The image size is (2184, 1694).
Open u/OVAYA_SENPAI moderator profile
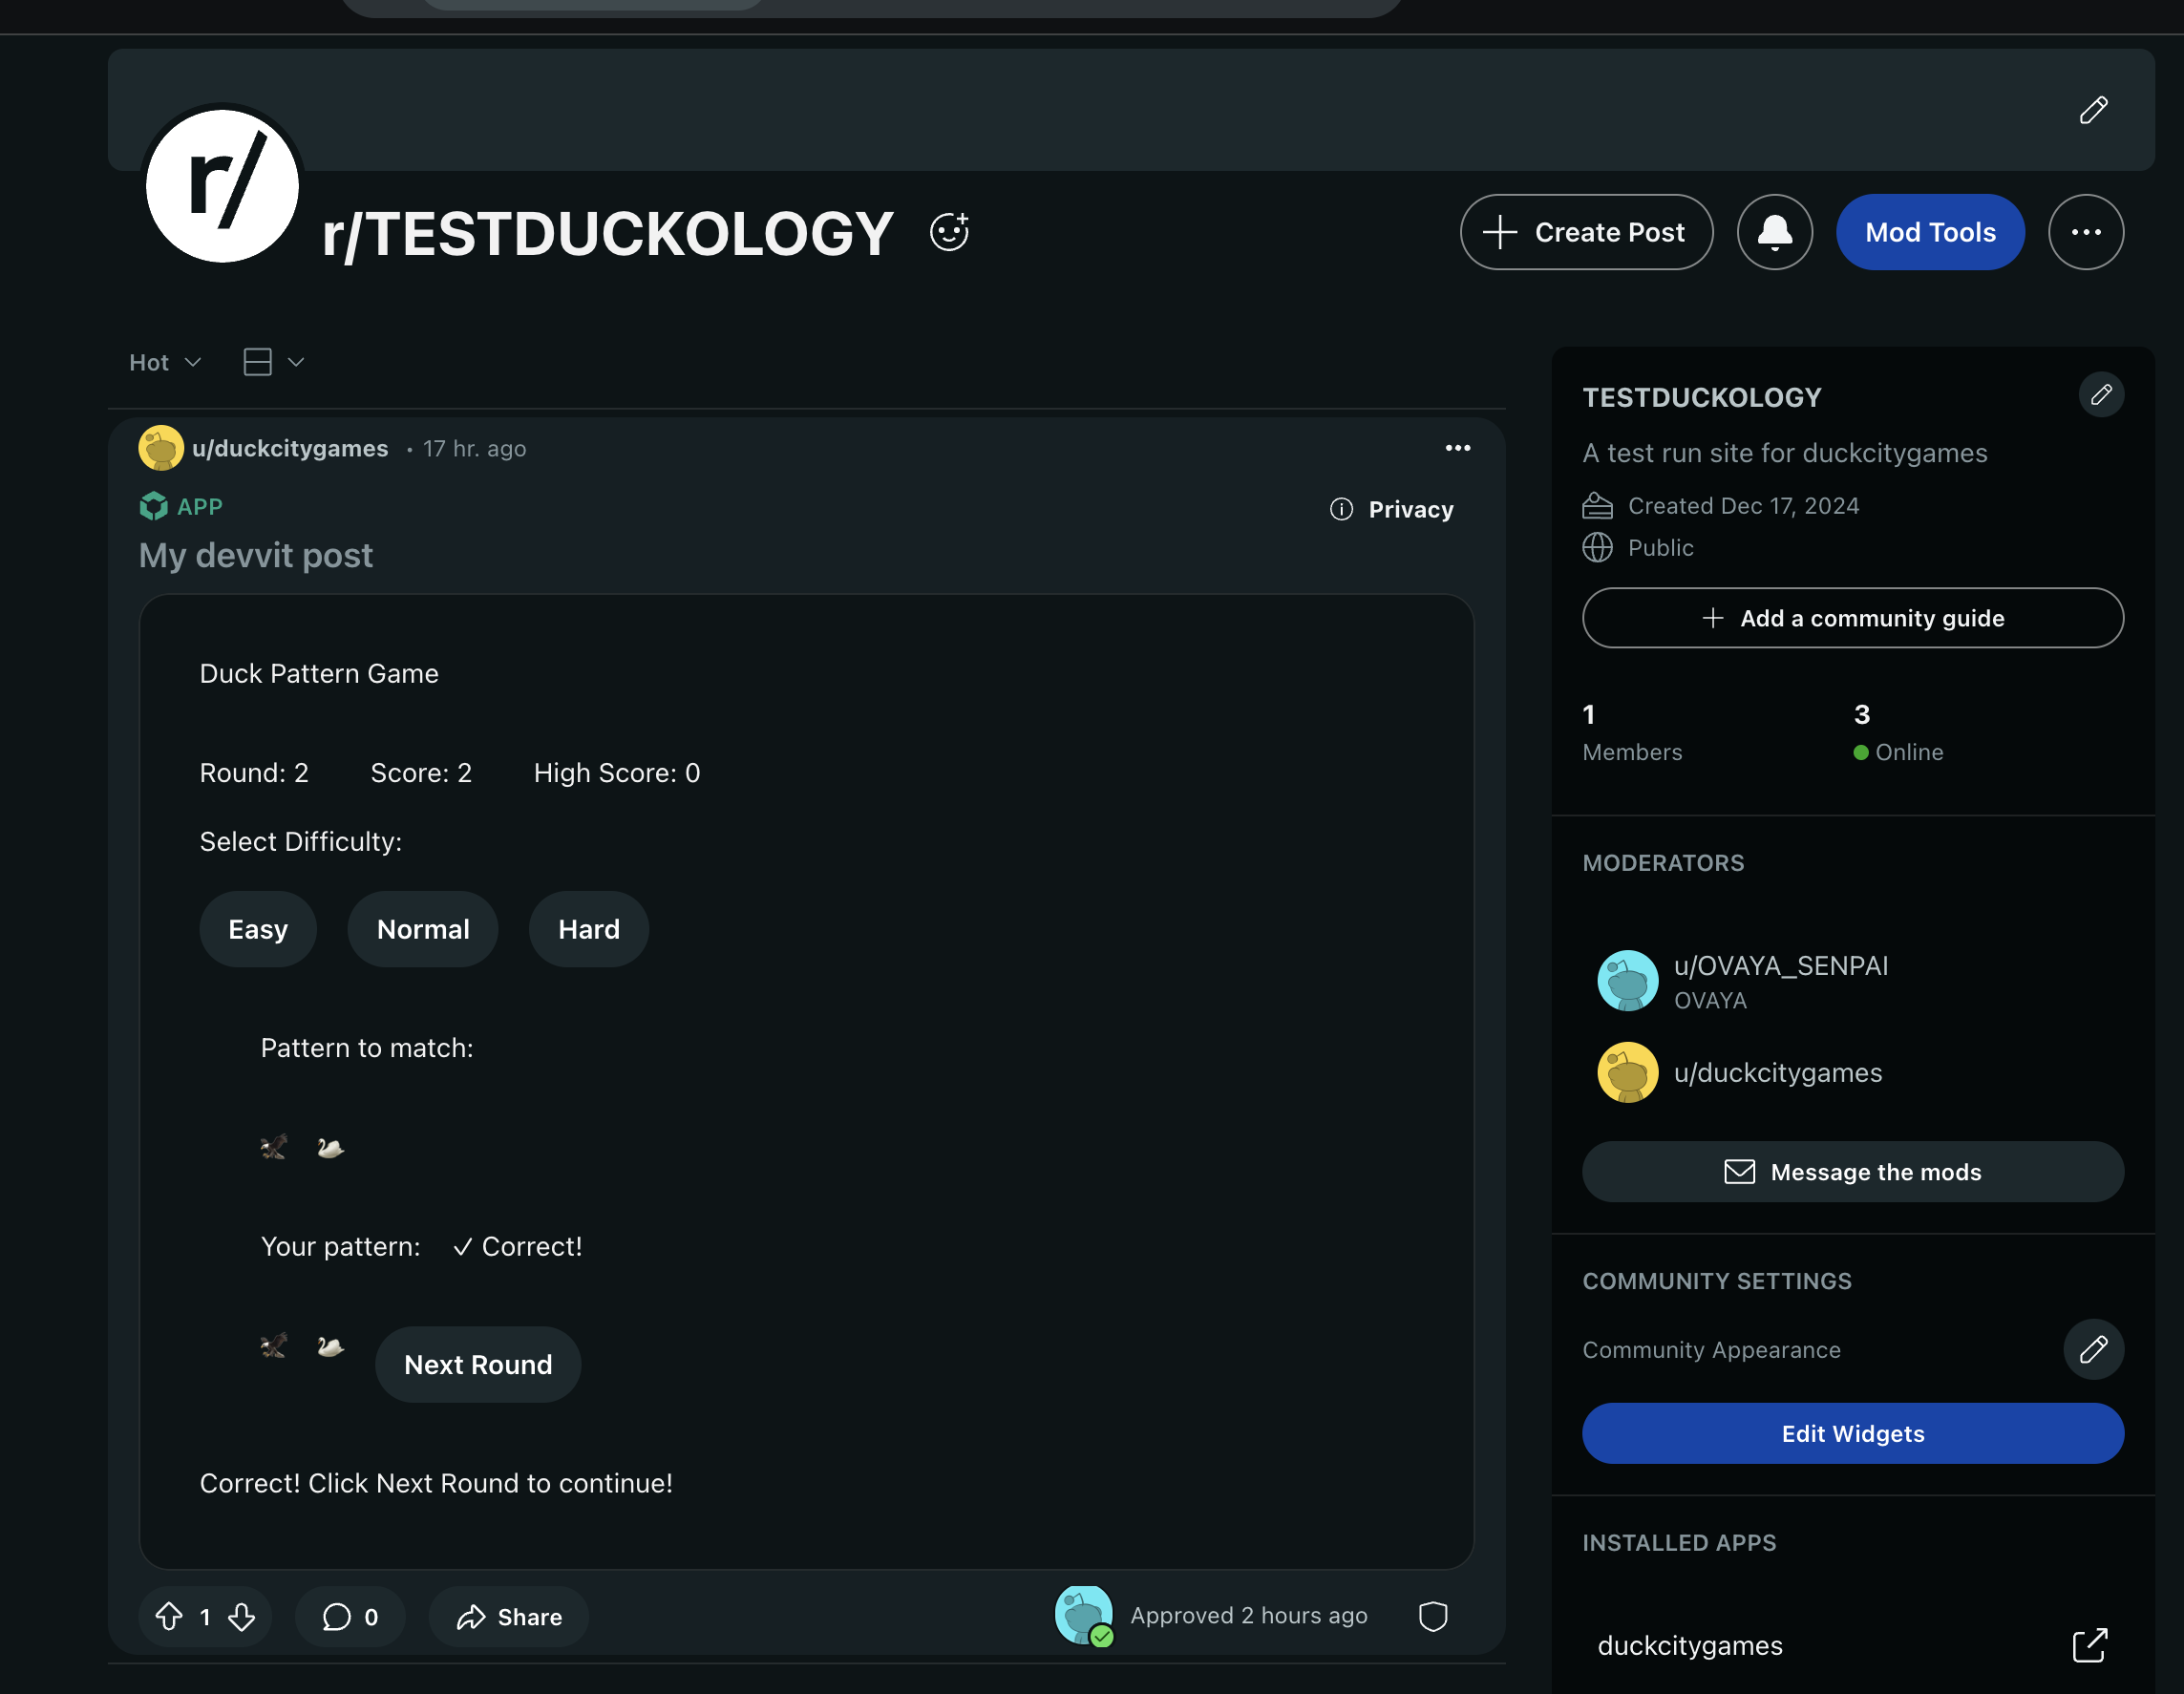click(x=1780, y=966)
